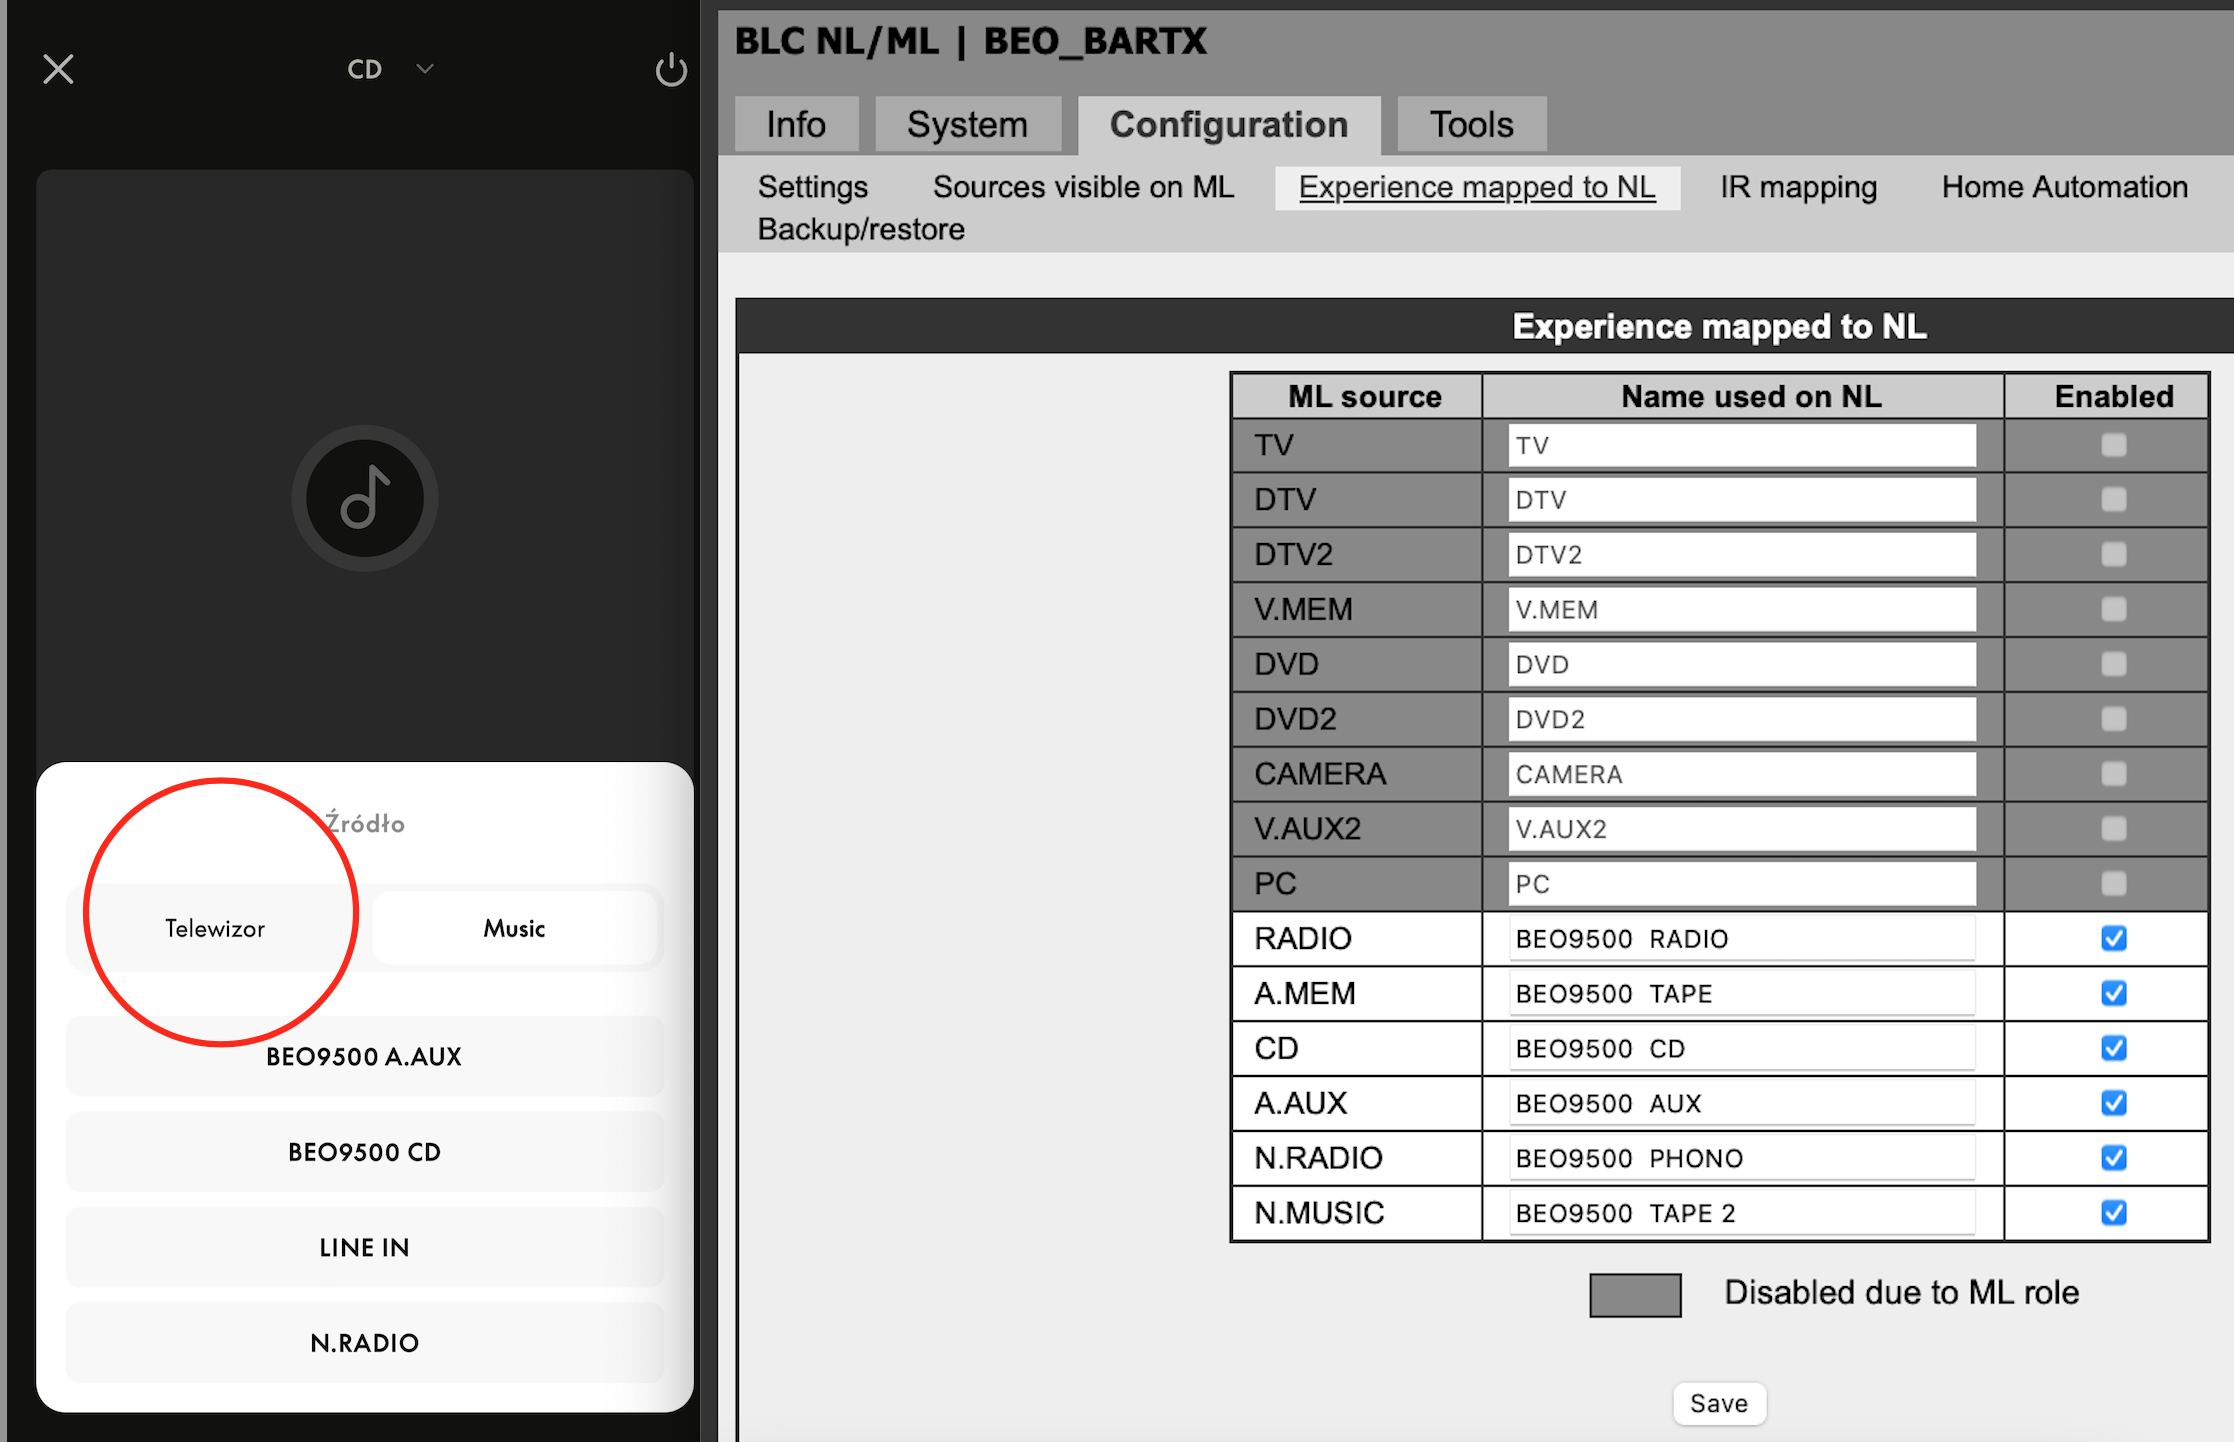This screenshot has height=1442, width=2234.
Task: Tap the power standby icon
Action: pos(671,69)
